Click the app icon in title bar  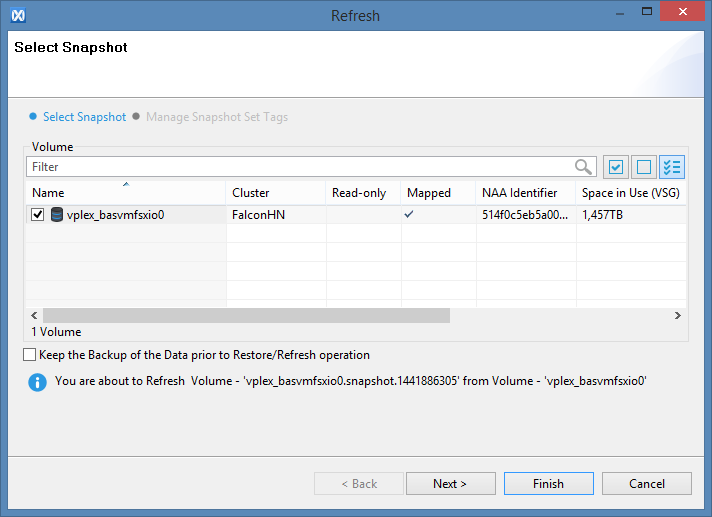(16, 15)
